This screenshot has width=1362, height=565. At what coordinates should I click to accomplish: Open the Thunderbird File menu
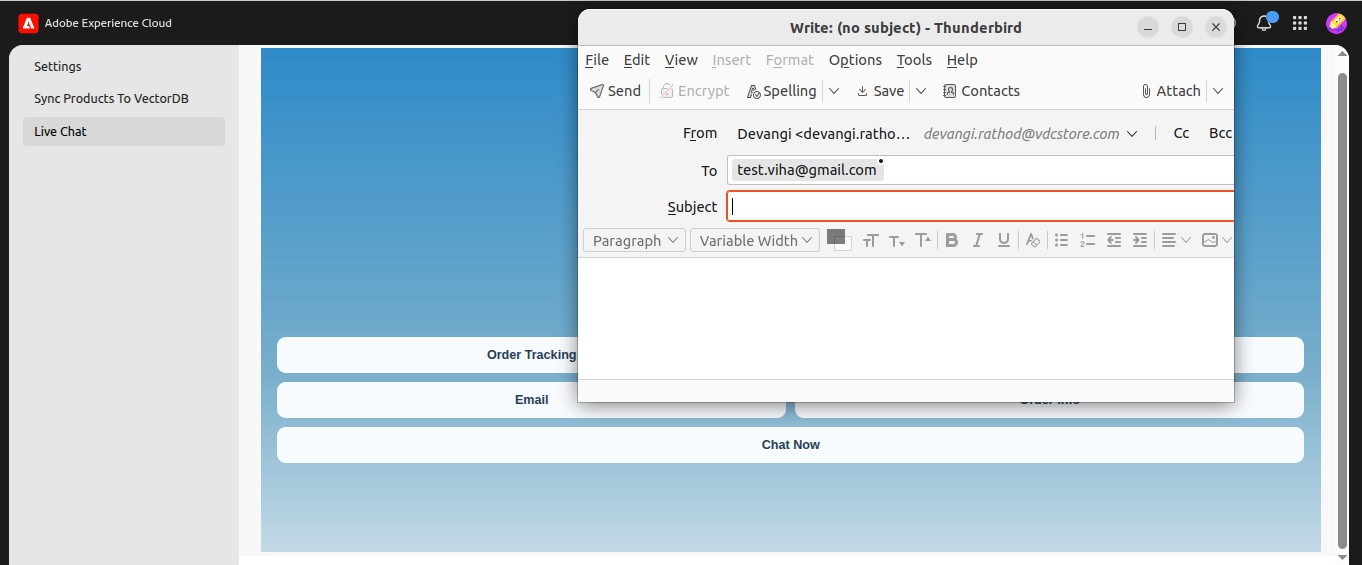597,60
